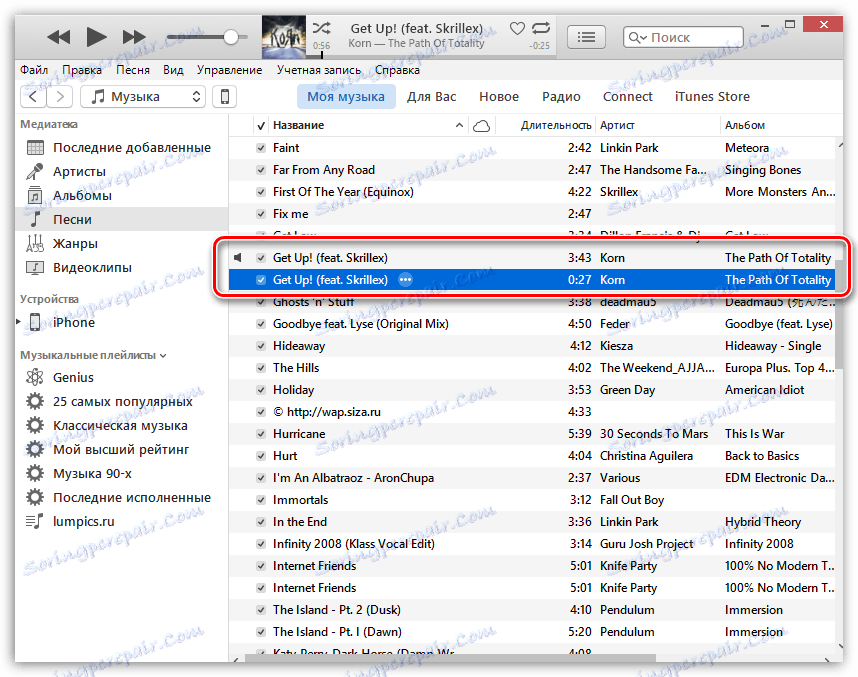Viewport: 858px width, 677px height.
Task: Click the search field Поиск
Action: tap(683, 37)
